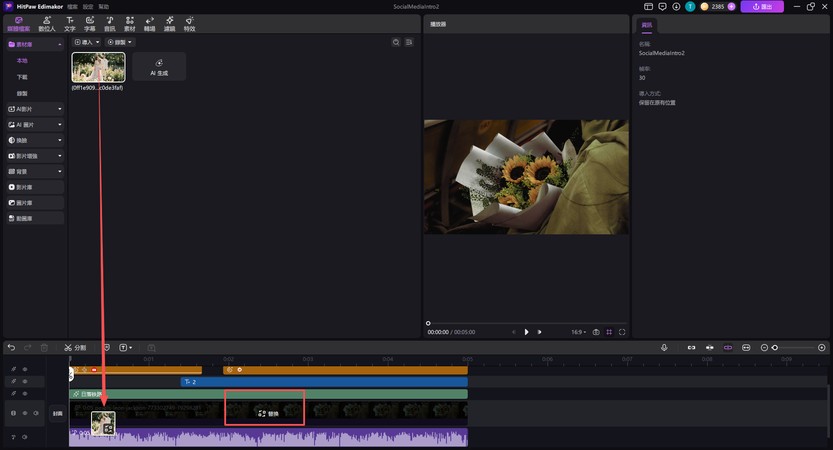Open the 特效 effects panel
Viewport: 833px width, 450px height.
pyautogui.click(x=189, y=23)
